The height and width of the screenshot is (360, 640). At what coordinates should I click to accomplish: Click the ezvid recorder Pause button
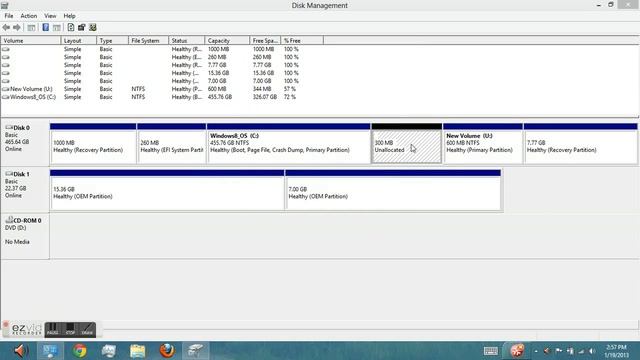[x=53, y=329]
